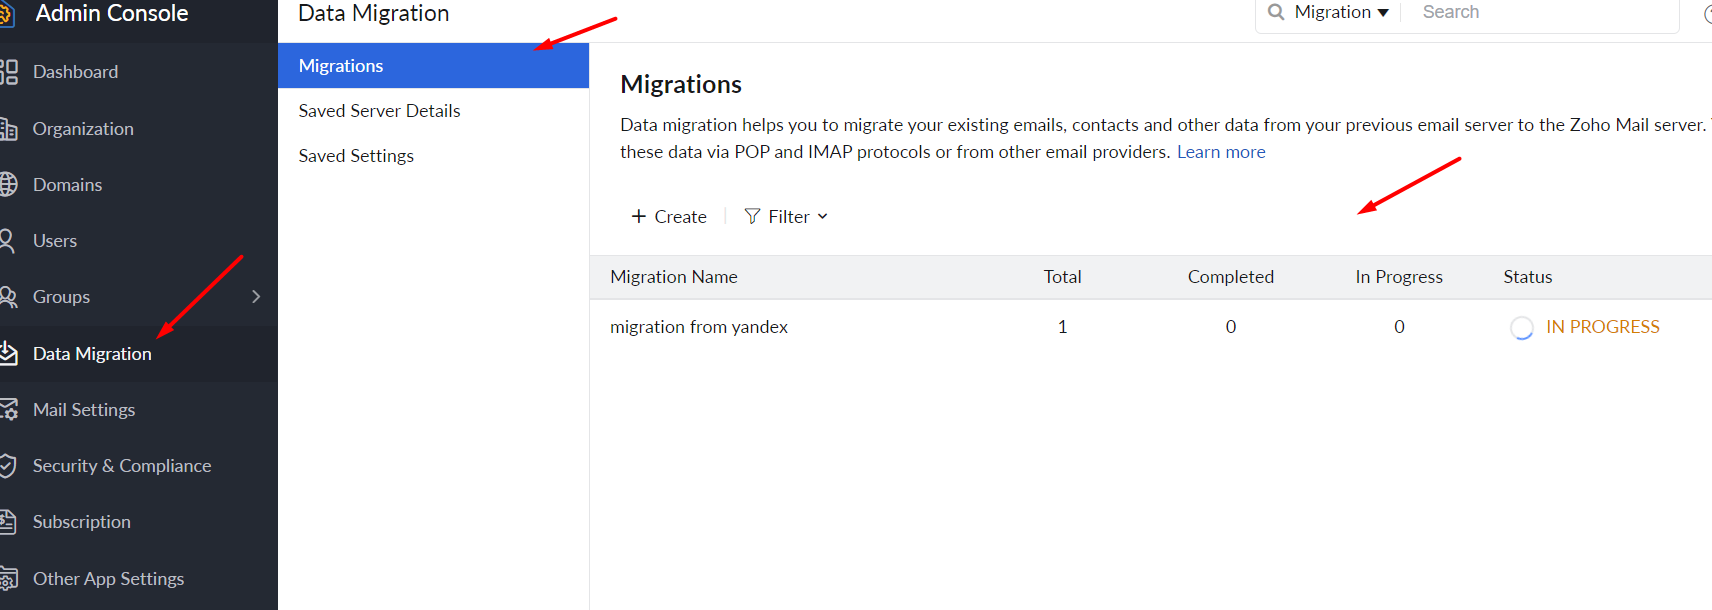Click the Other App Settings icon
The image size is (1712, 610).
(8, 579)
